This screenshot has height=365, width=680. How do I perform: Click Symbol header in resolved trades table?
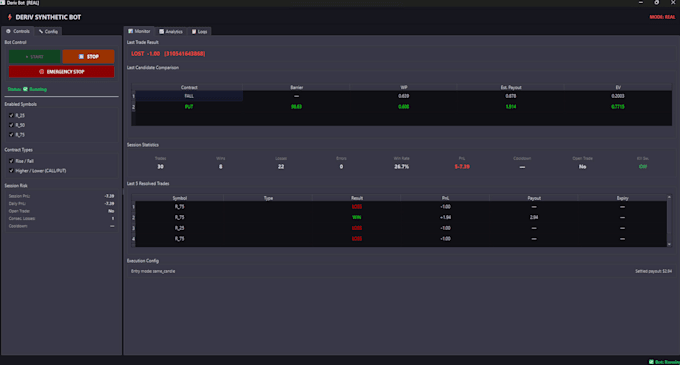pyautogui.click(x=180, y=198)
